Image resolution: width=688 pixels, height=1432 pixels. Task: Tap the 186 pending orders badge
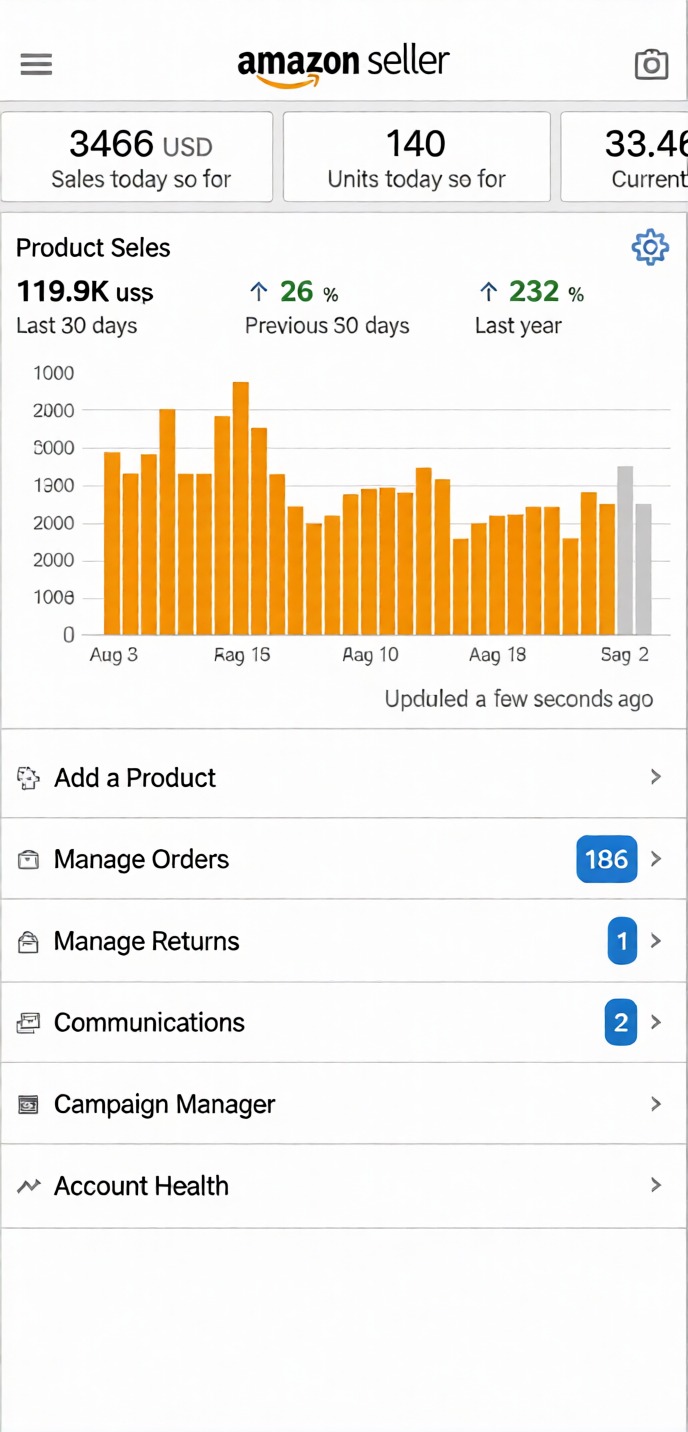606,859
